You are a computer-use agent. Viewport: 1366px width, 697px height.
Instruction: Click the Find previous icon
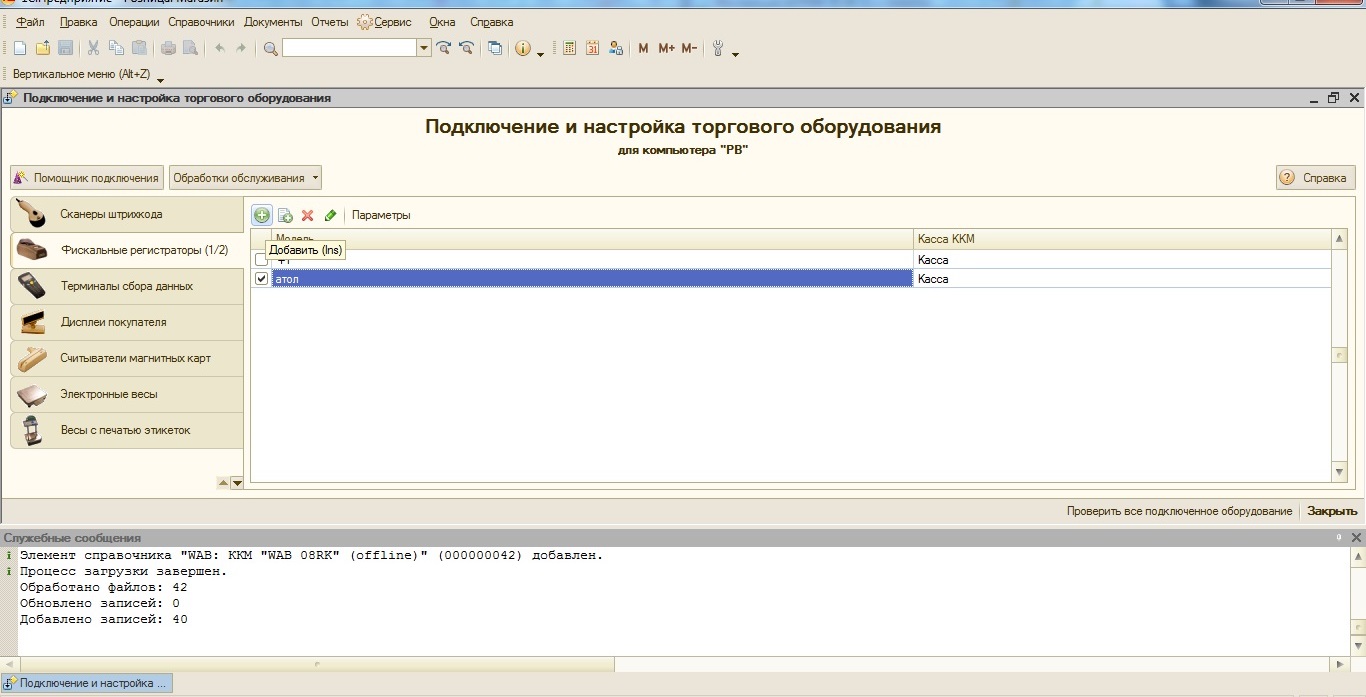coord(466,48)
